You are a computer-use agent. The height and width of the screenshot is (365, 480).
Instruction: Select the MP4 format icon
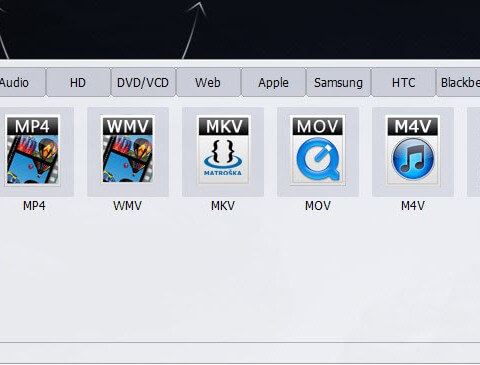click(32, 150)
